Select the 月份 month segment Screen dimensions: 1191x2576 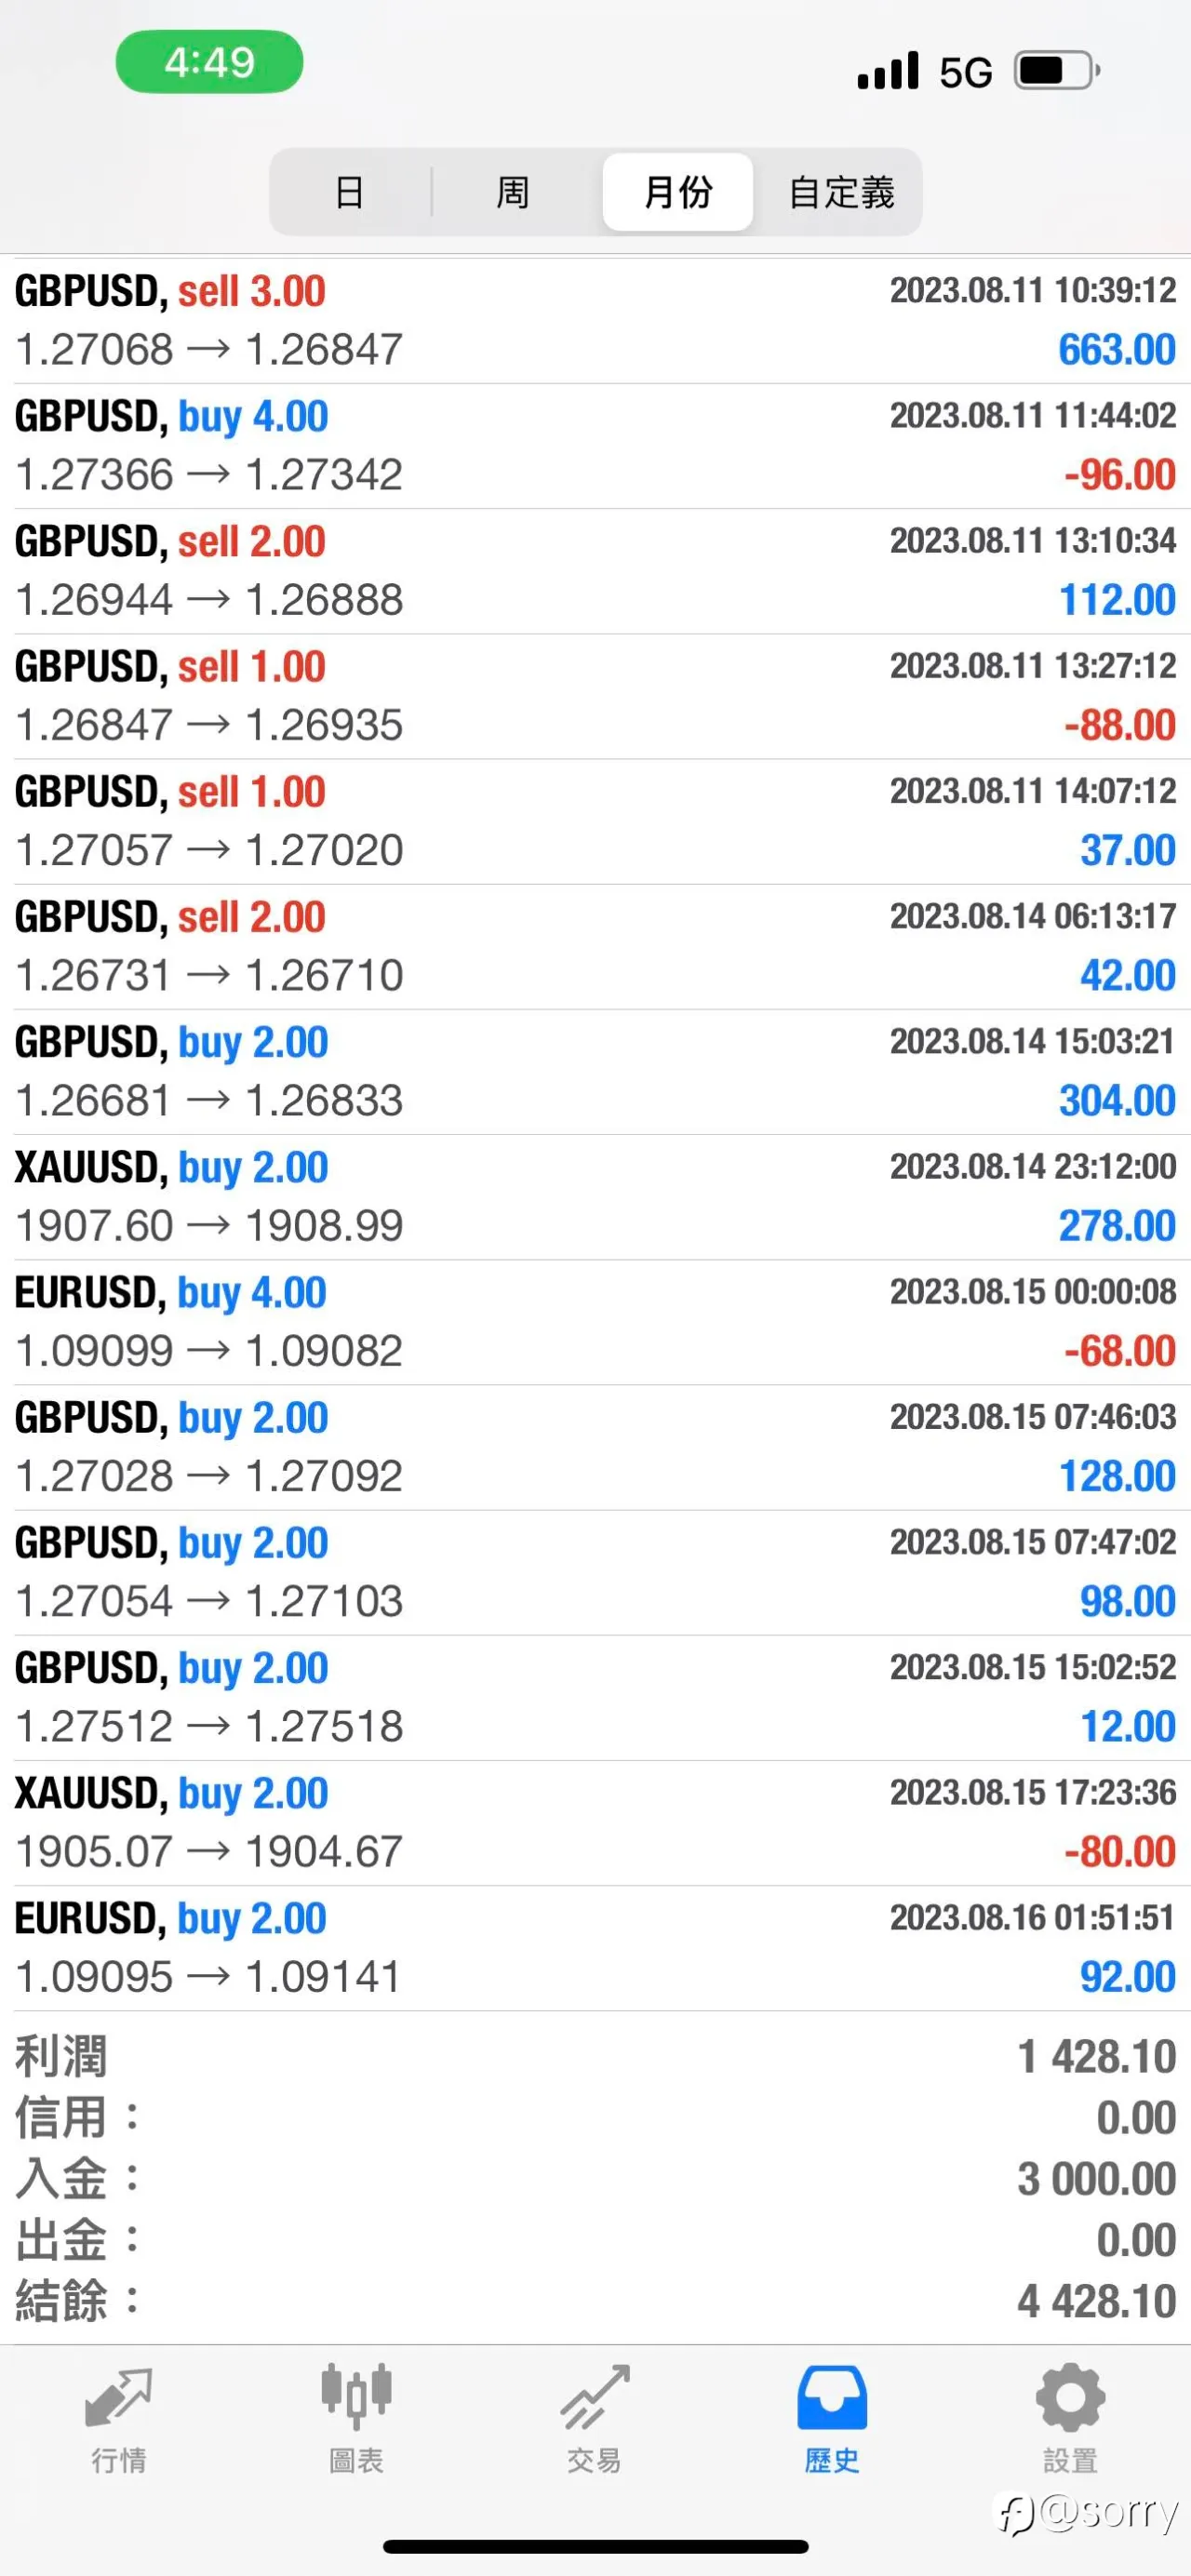coord(678,192)
